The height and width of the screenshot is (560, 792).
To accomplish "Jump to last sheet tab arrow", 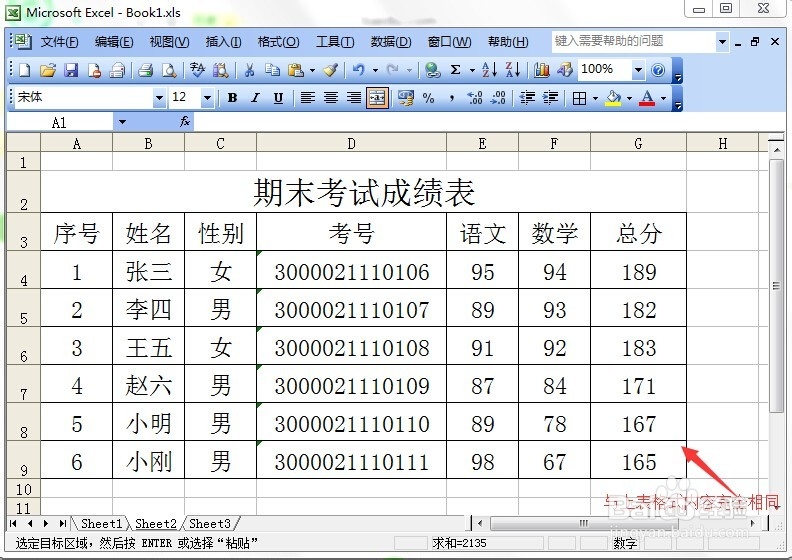I will point(63,524).
